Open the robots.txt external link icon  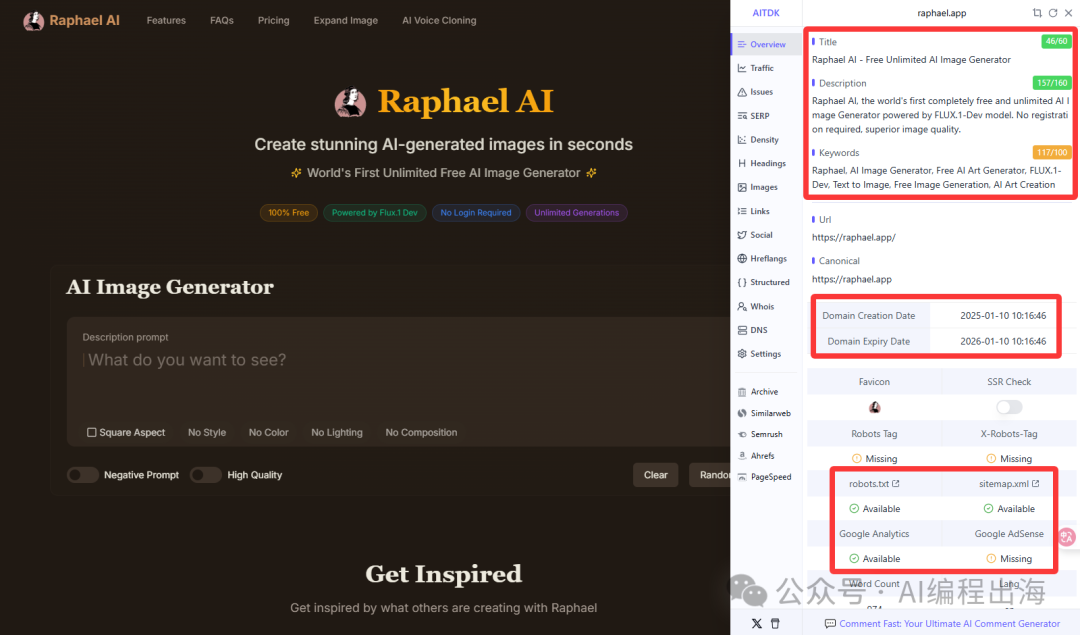pos(896,484)
